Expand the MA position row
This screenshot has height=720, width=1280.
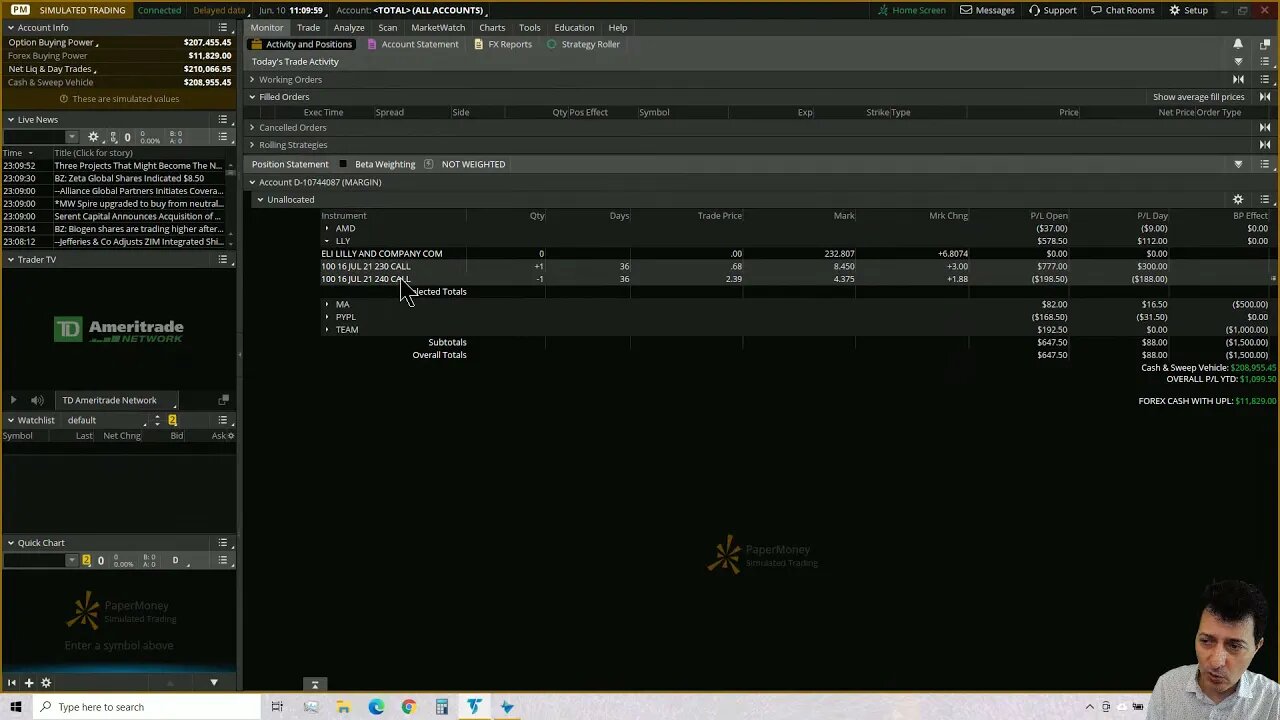tap(327, 305)
